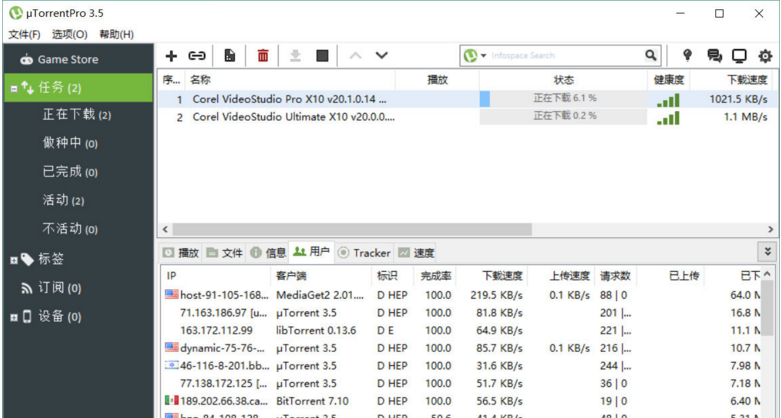Viewport: 781px width, 418px height.
Task: Click the search magnifier icon
Action: pos(651,55)
